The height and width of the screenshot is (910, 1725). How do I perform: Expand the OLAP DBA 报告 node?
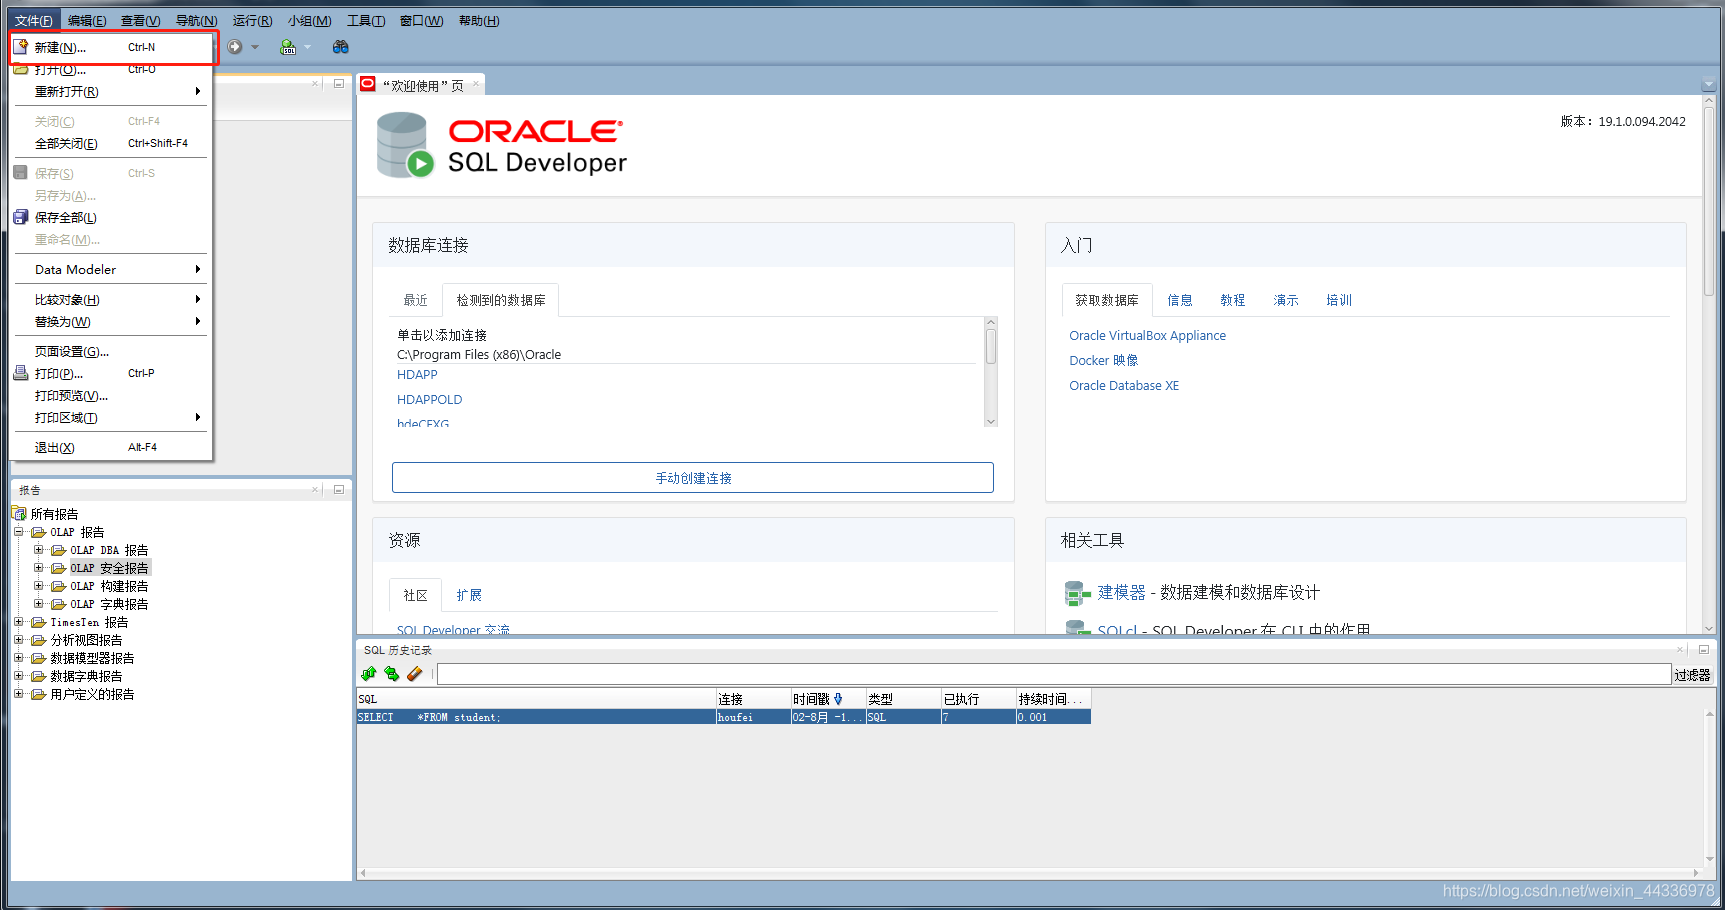click(x=39, y=550)
